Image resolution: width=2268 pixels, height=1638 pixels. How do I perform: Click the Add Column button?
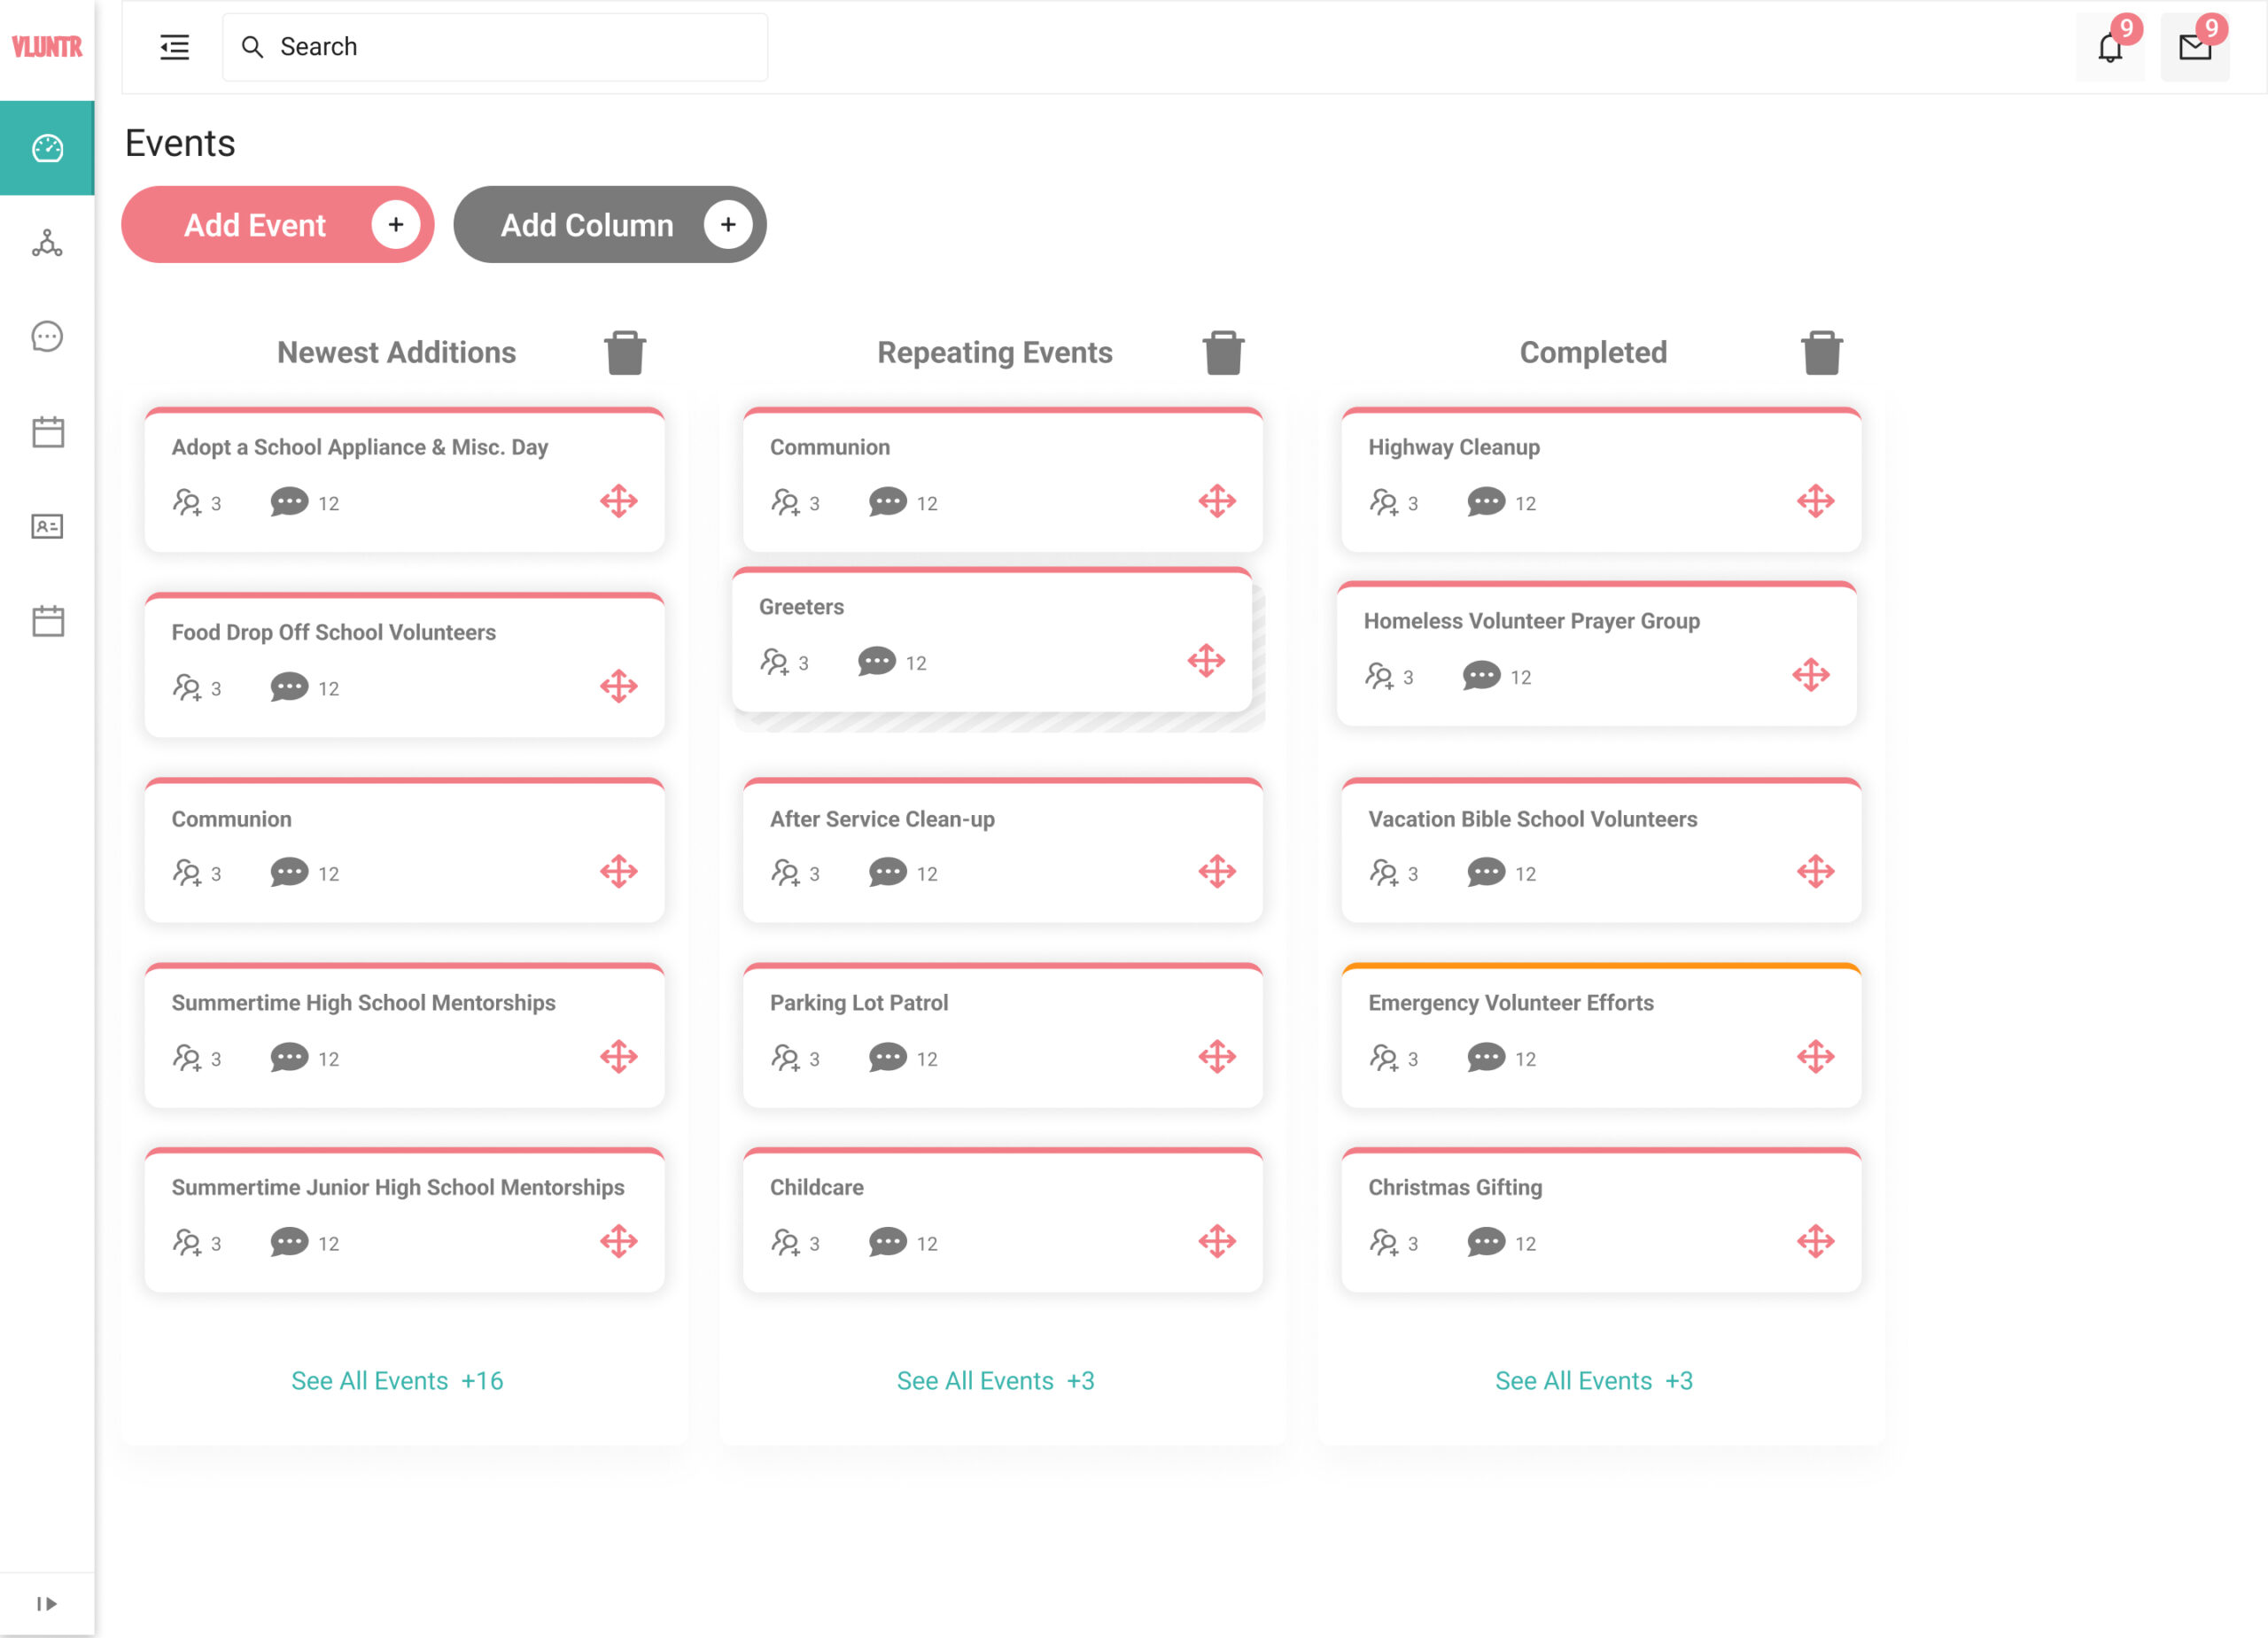(x=609, y=225)
